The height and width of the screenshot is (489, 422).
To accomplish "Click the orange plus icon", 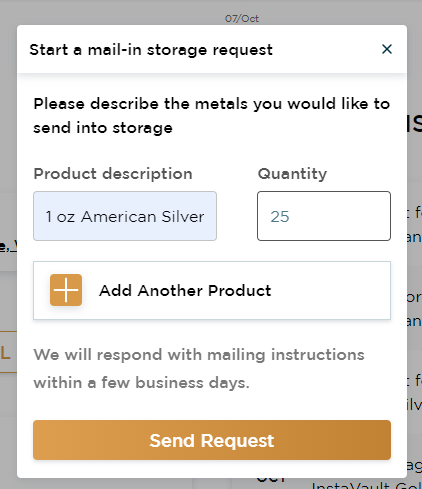I will 66,290.
